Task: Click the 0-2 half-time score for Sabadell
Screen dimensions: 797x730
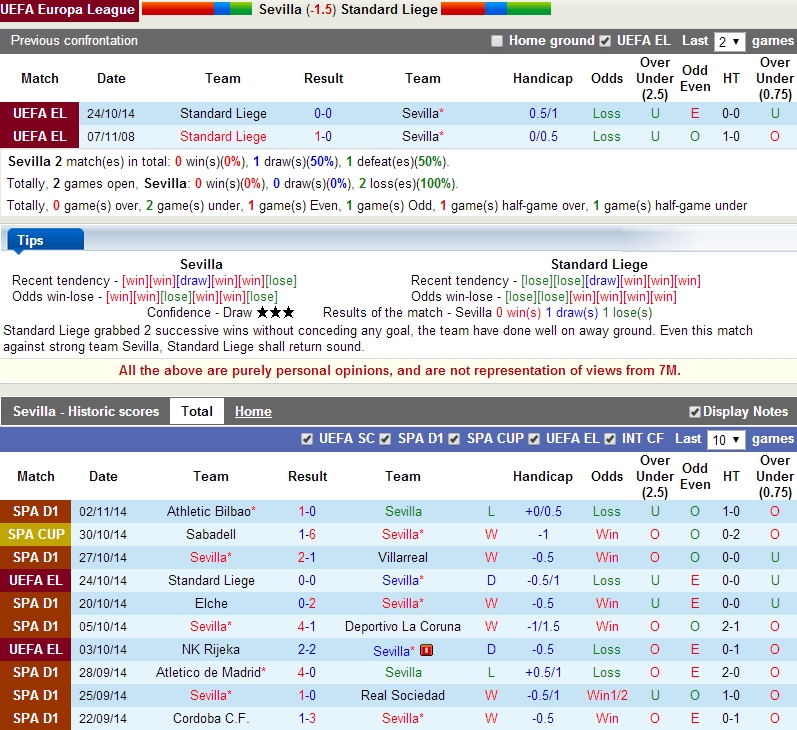Action: (x=730, y=534)
